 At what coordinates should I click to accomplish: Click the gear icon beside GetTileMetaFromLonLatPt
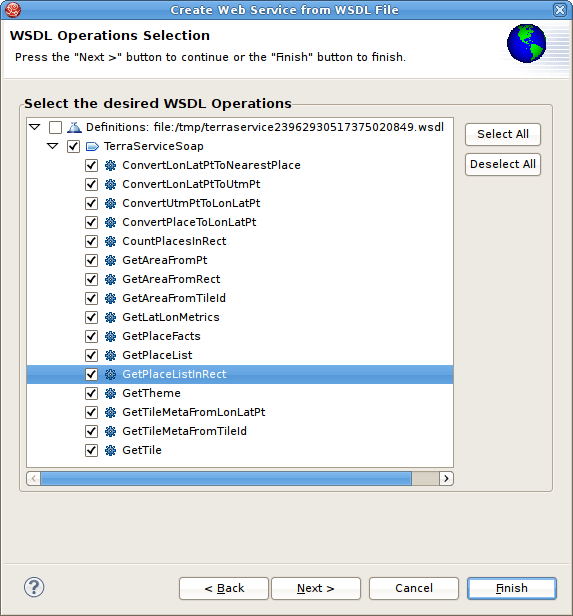point(110,412)
